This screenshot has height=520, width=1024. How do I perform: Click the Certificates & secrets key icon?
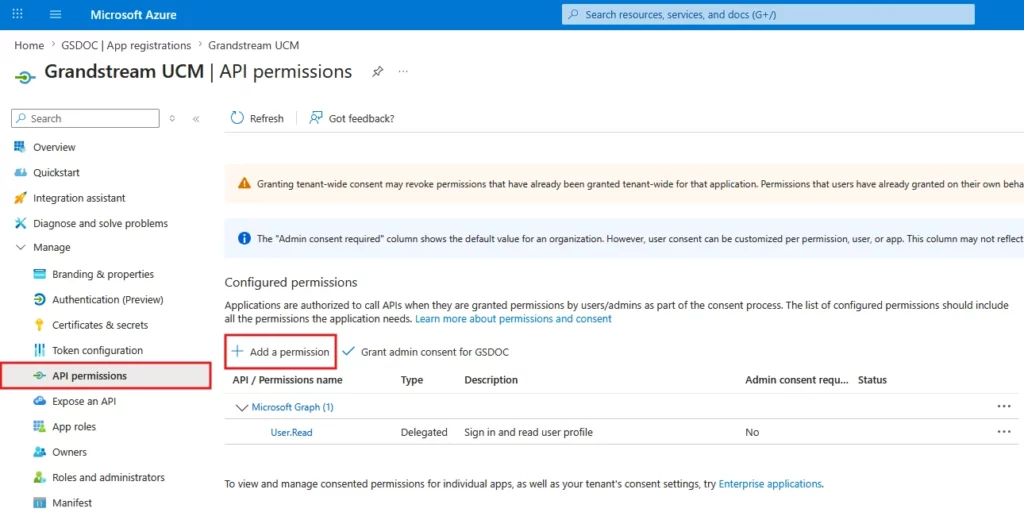[x=39, y=325]
